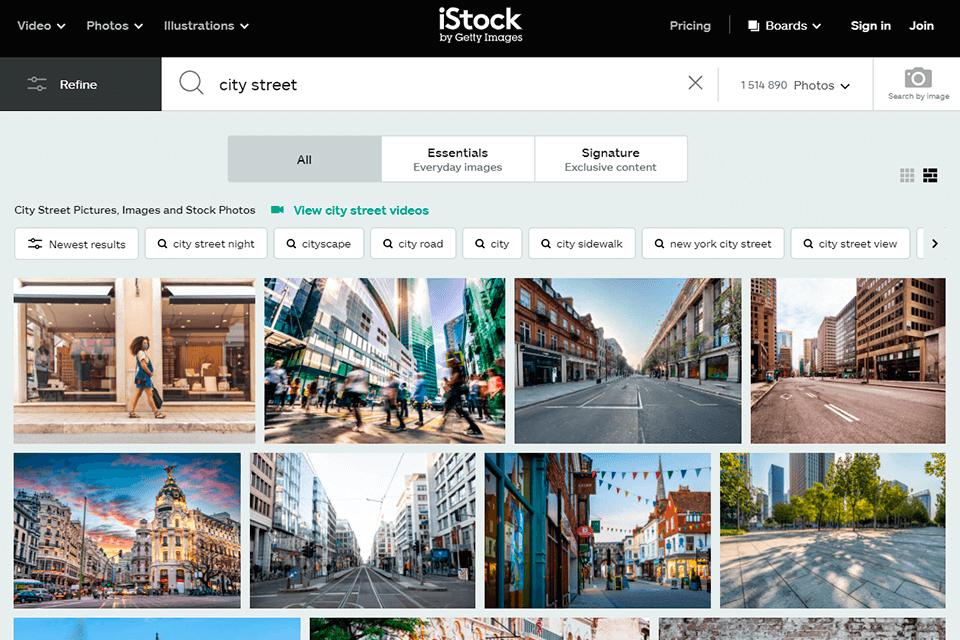Viewport: 960px width, 640px height.
Task: Open the Pricing page
Action: [690, 26]
